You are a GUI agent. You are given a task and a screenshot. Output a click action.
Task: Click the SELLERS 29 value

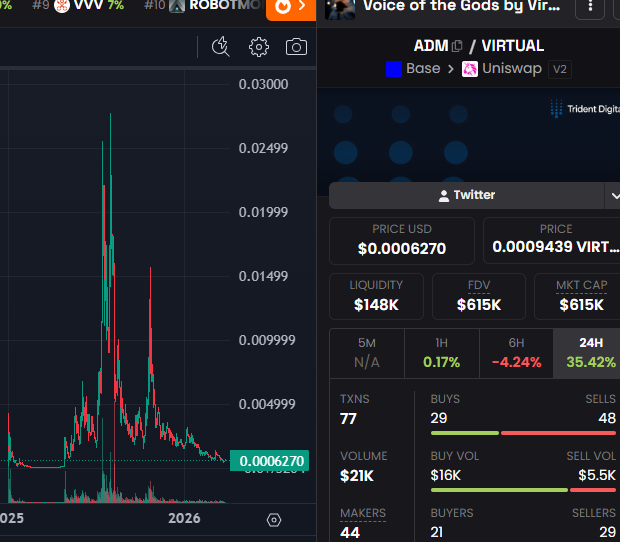[607, 532]
